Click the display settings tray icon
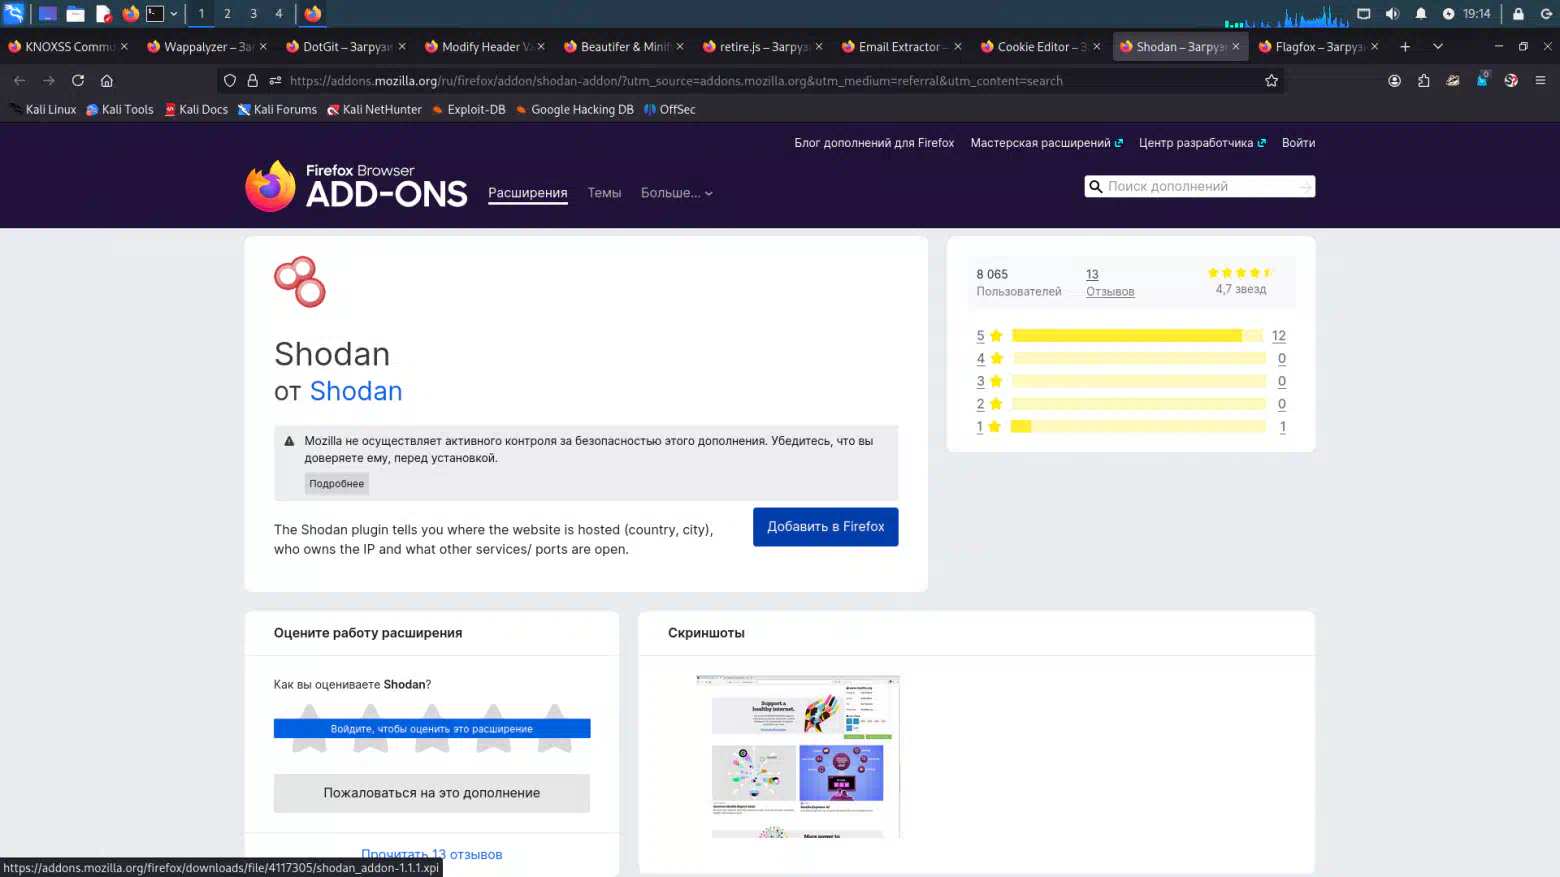 (x=1363, y=14)
